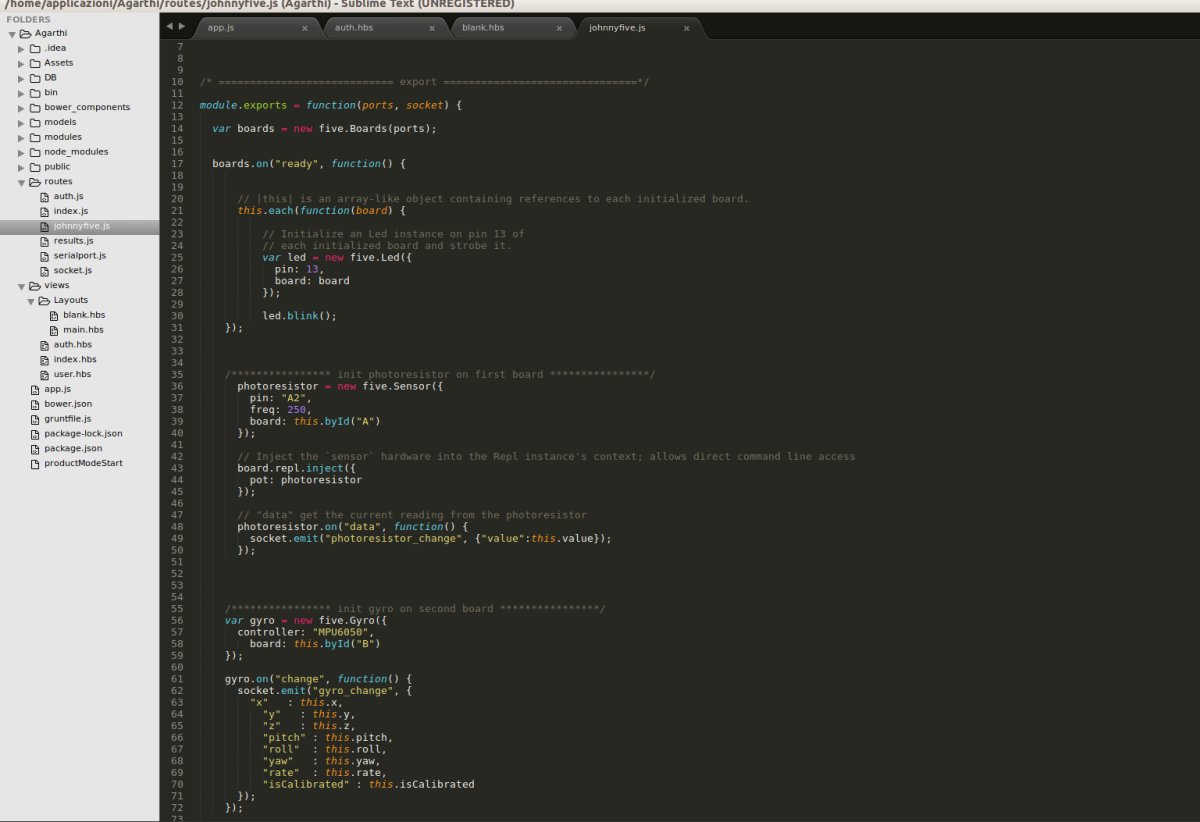Expand the bin folder arrow

[x=22, y=93]
